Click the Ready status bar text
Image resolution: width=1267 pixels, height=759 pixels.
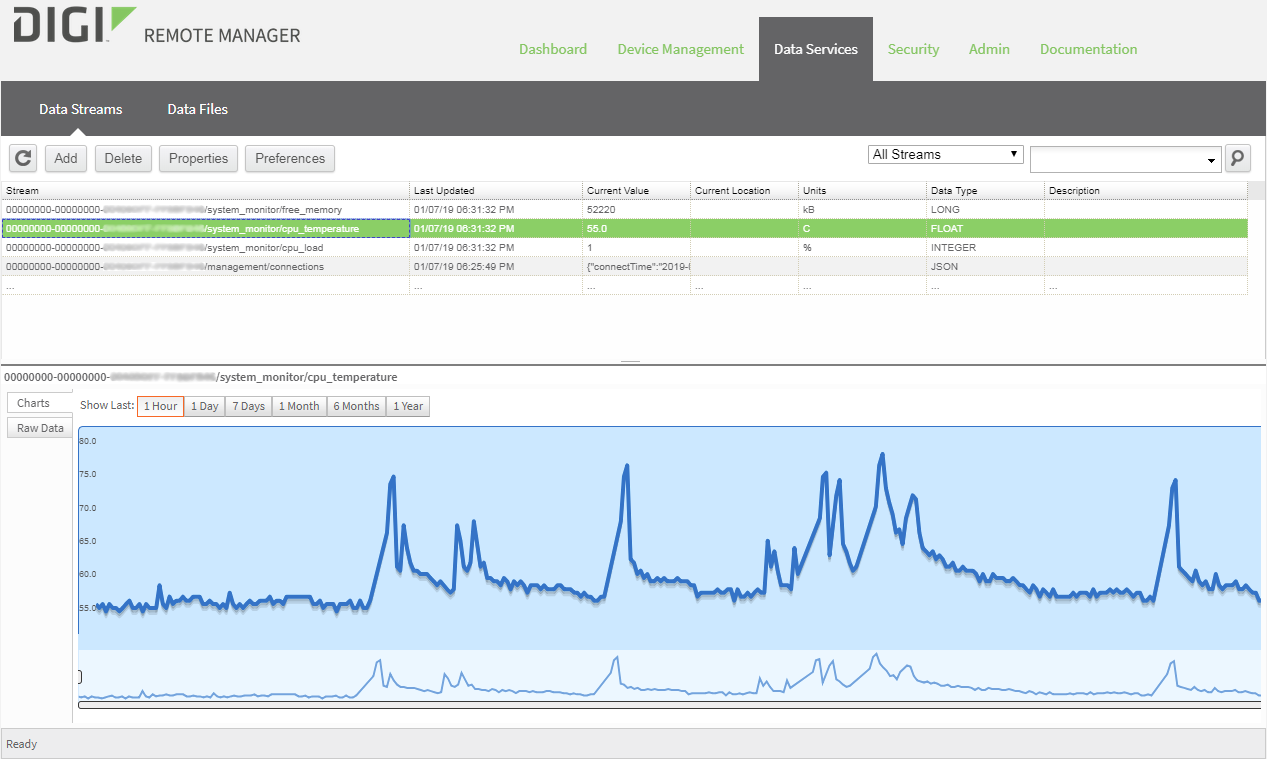21,744
